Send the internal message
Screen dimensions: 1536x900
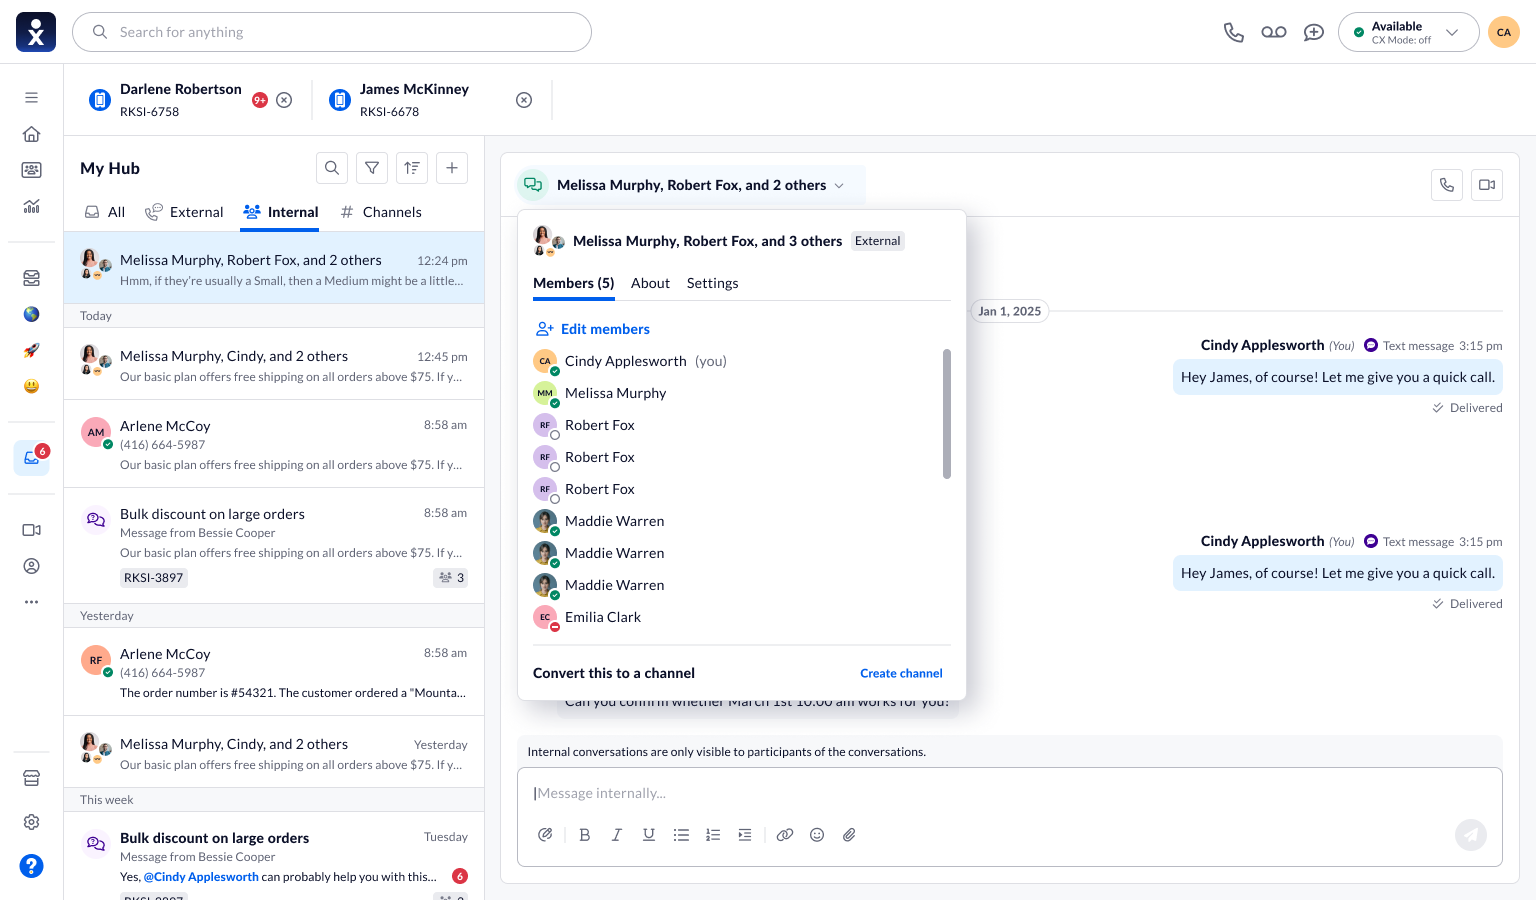coord(1471,835)
